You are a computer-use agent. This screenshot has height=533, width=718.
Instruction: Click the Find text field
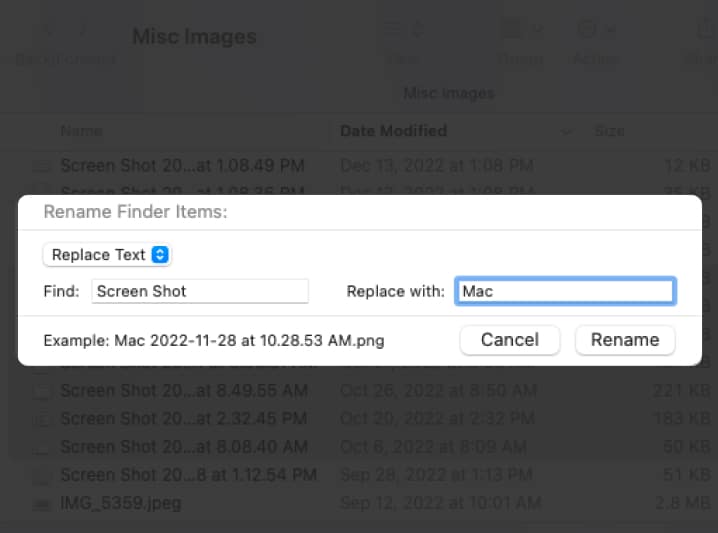[200, 291]
